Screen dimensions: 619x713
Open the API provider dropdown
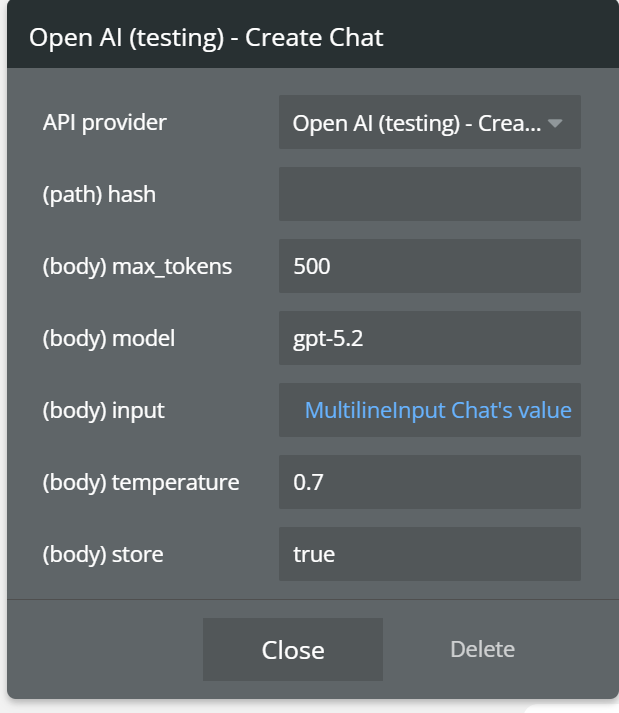416,123
